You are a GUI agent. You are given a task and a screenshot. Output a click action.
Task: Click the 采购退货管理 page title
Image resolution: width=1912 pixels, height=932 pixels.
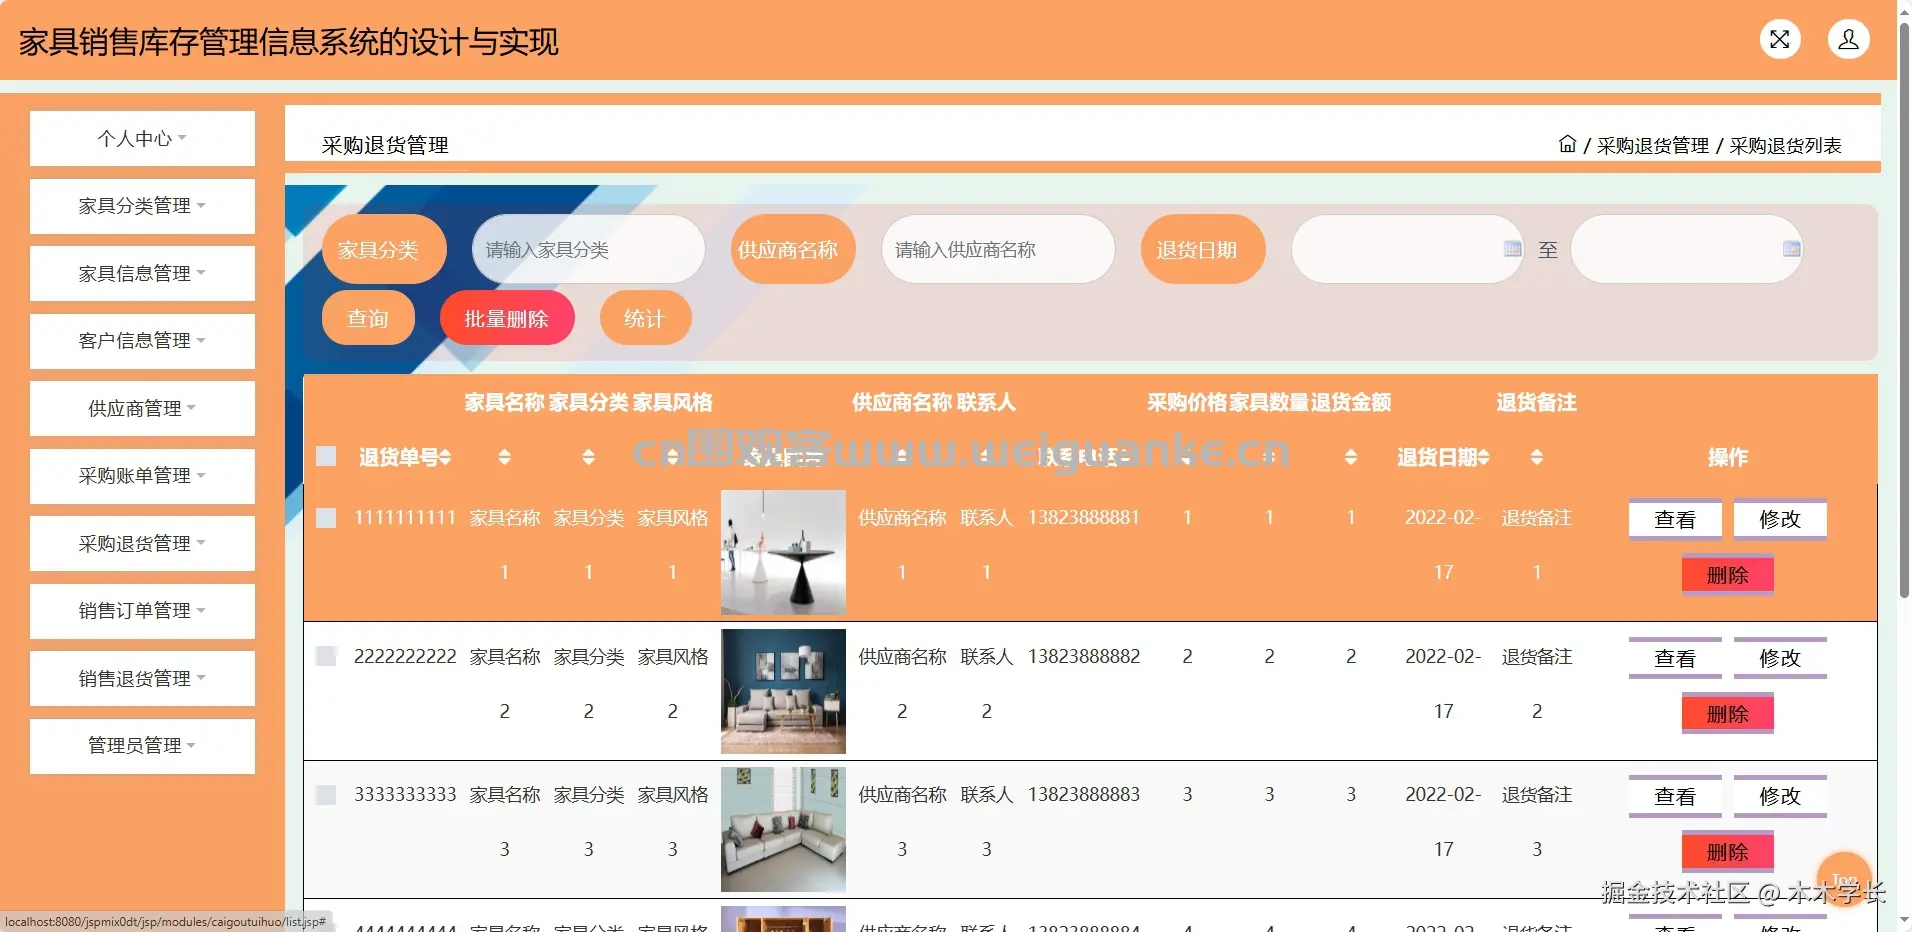385,145
